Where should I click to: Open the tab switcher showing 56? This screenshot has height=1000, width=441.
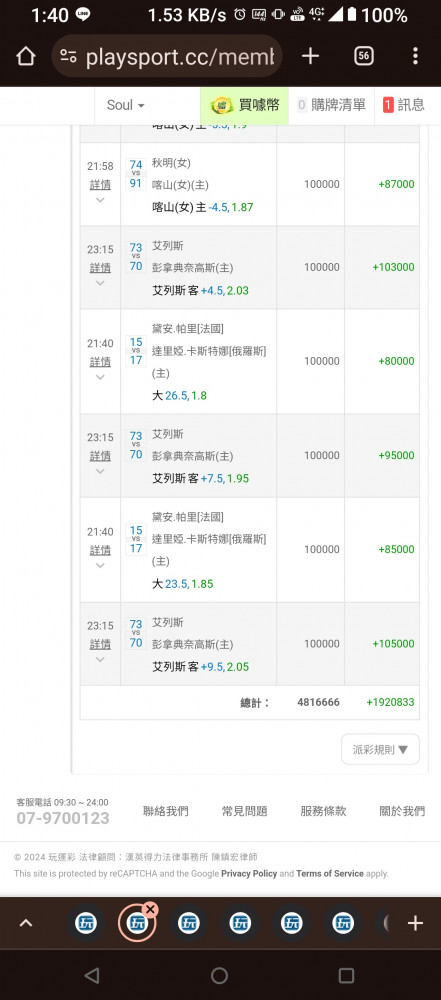point(363,56)
